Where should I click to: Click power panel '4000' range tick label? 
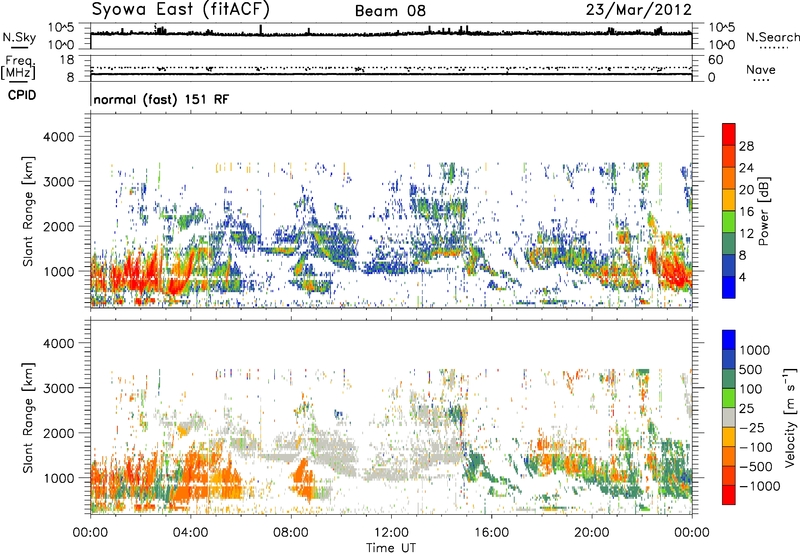(58, 137)
